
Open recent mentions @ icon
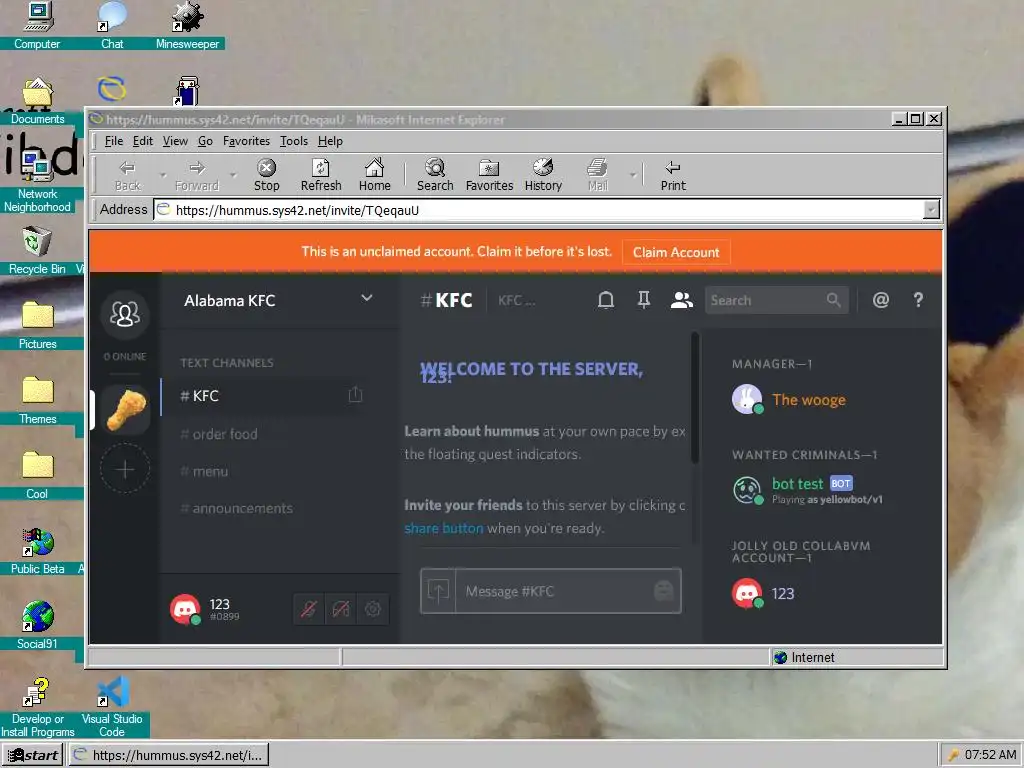coord(880,300)
